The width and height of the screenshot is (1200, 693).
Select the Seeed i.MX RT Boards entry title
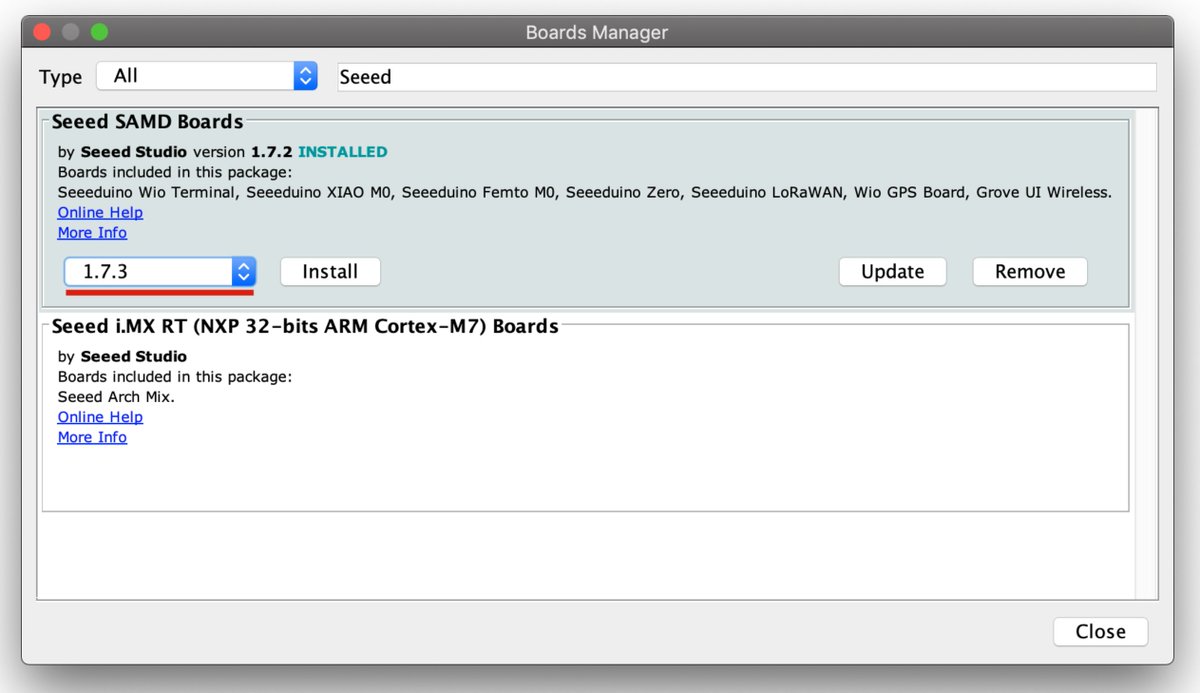tap(305, 326)
